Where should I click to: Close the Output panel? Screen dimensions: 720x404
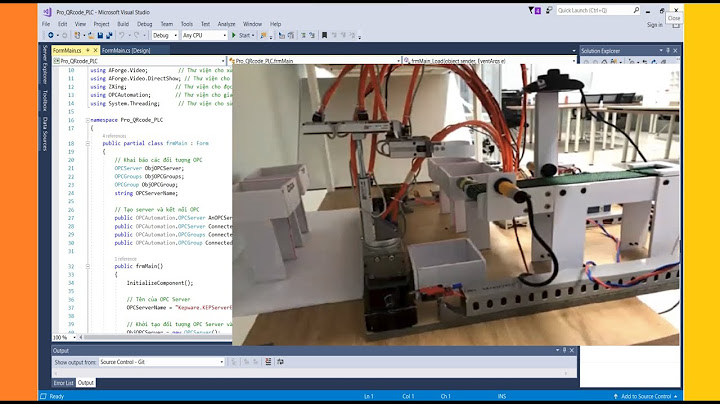tap(572, 350)
